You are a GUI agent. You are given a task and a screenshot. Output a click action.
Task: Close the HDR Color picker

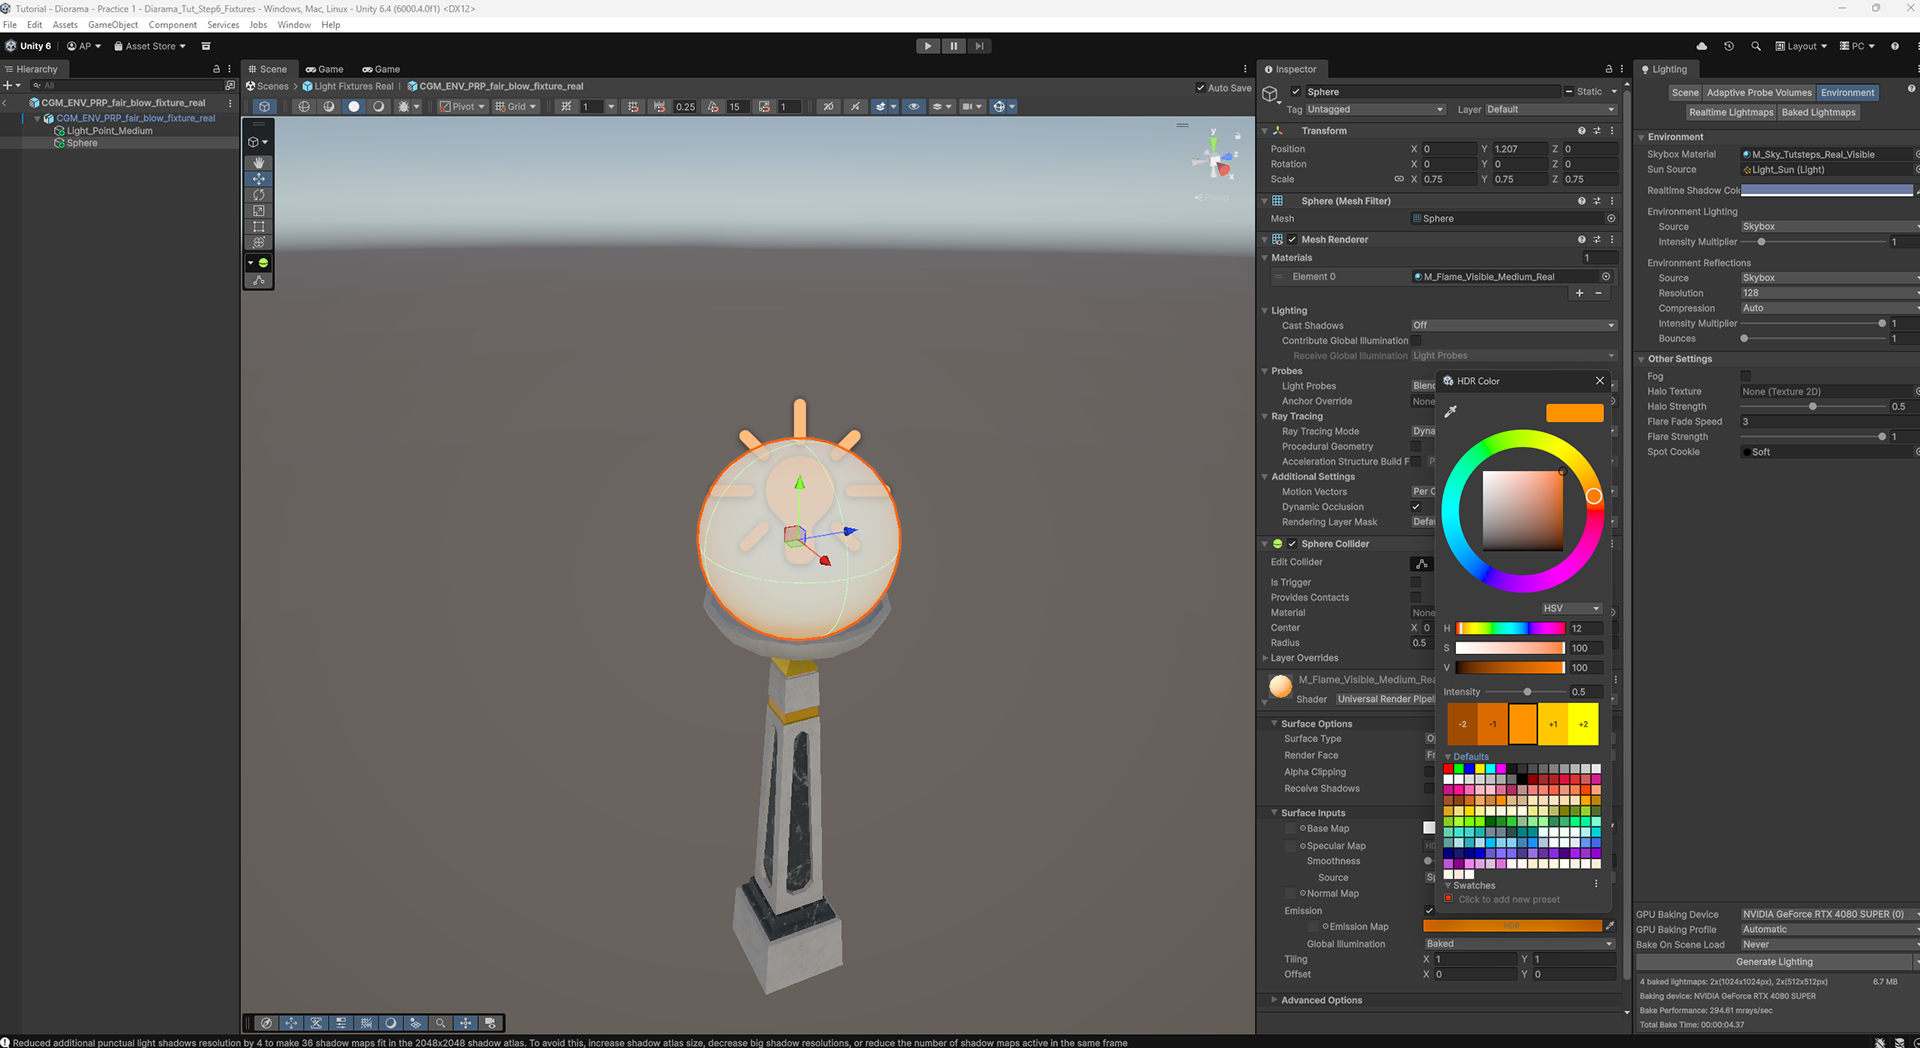(1600, 381)
